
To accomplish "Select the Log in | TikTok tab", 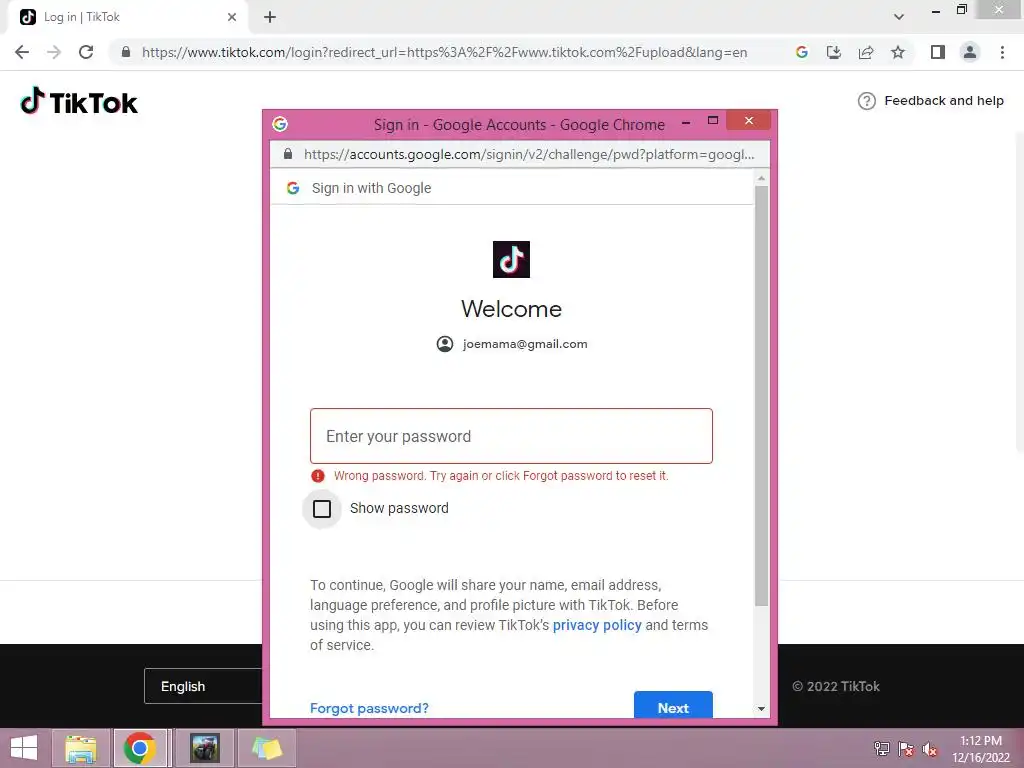I will [128, 17].
